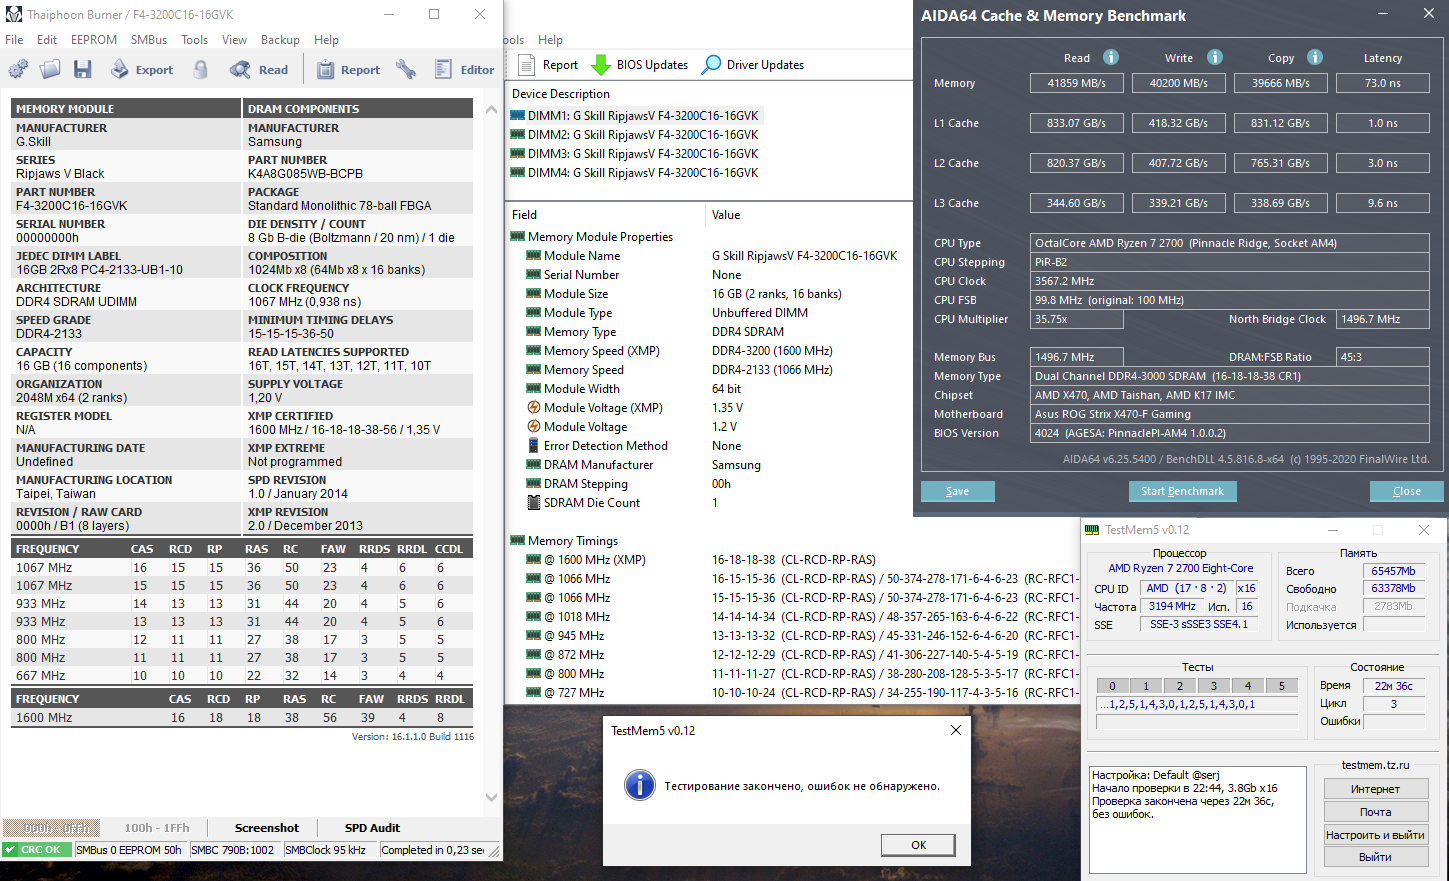Image resolution: width=1449 pixels, height=881 pixels.
Task: Click OK in the TestMem5 message dialog
Action: click(x=918, y=845)
